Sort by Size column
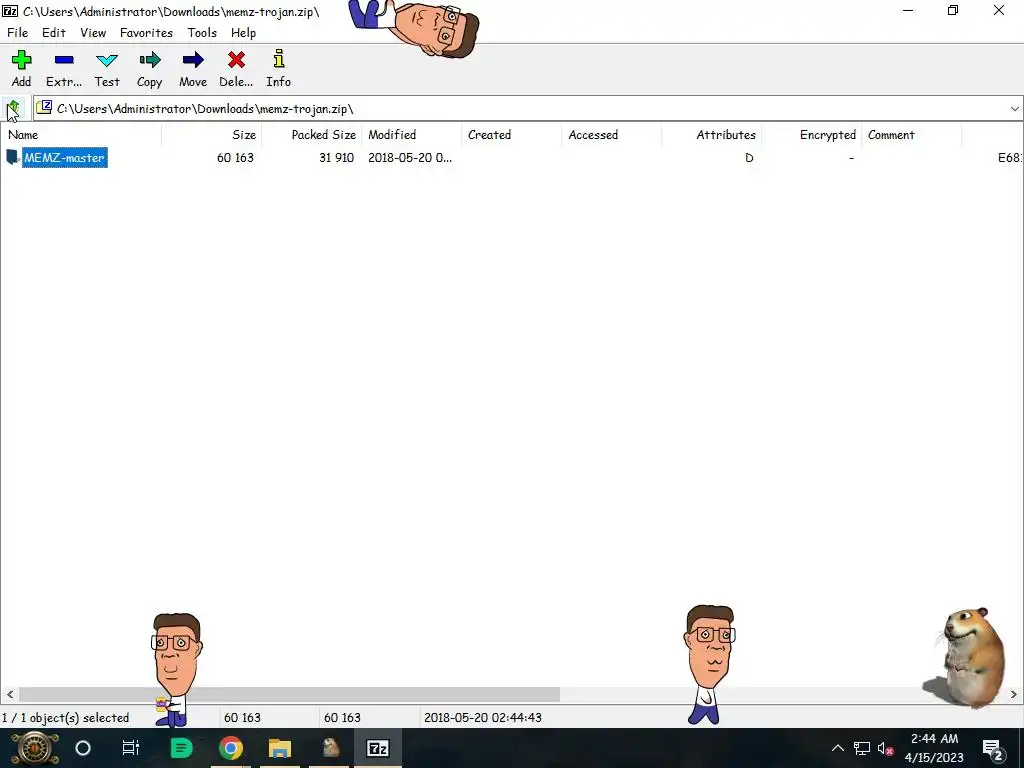 pos(212,135)
